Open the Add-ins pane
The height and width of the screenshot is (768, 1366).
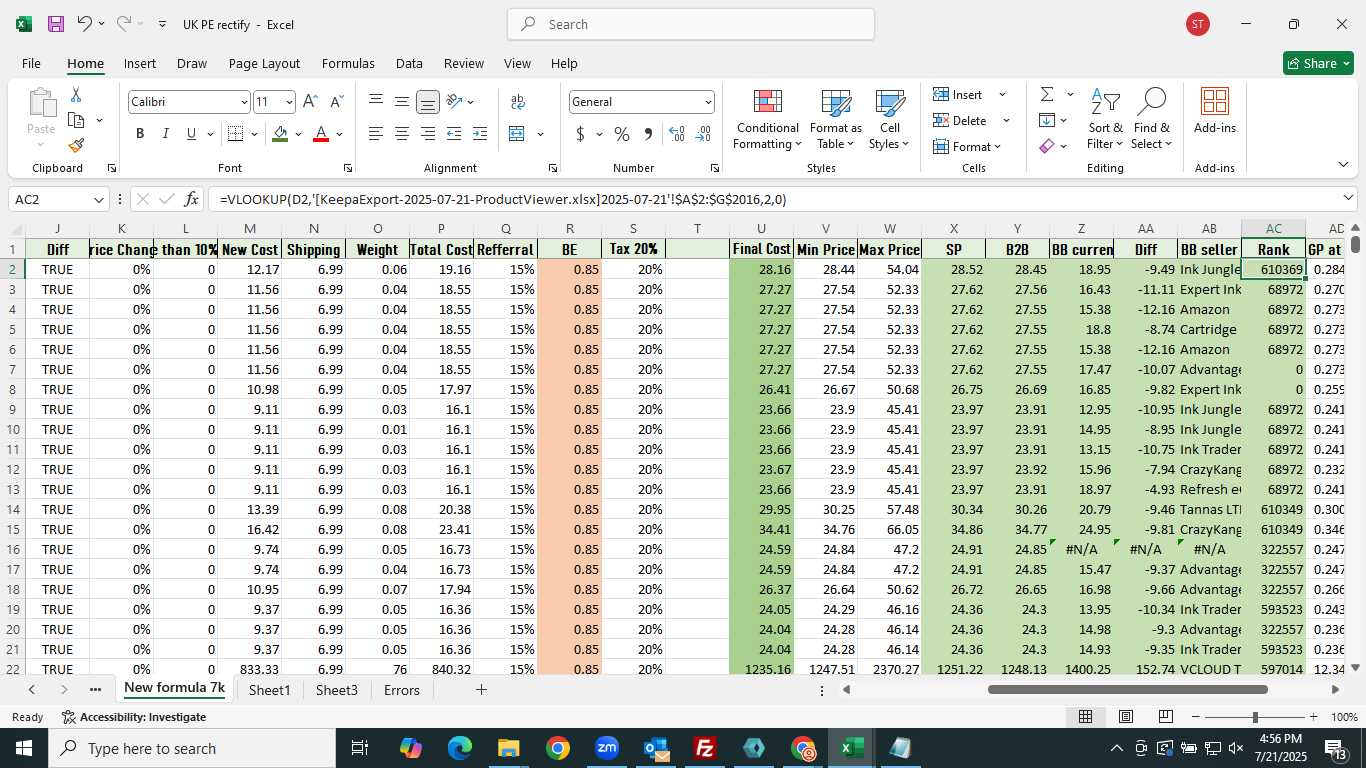(1214, 112)
